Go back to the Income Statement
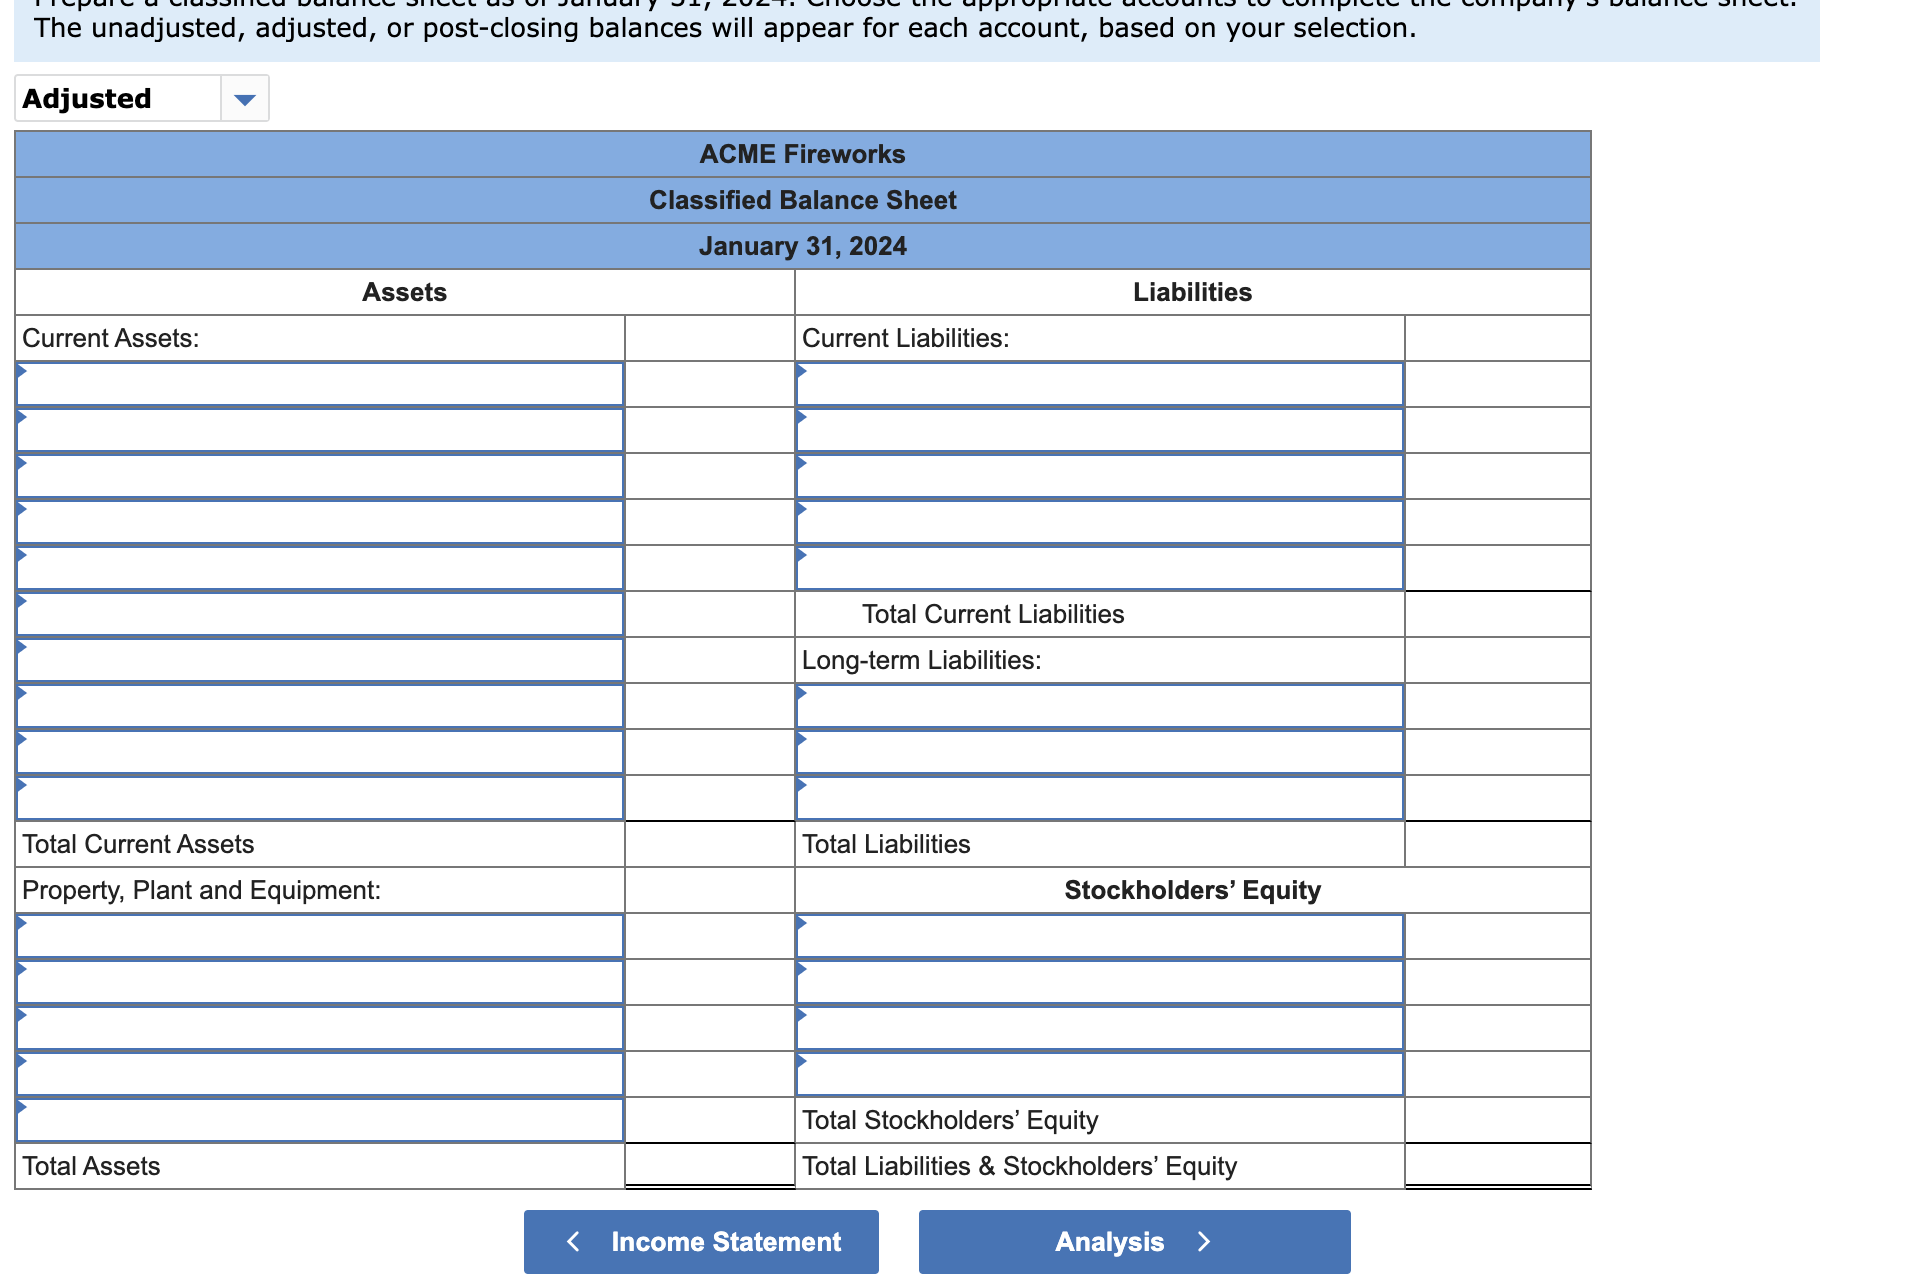 point(701,1241)
